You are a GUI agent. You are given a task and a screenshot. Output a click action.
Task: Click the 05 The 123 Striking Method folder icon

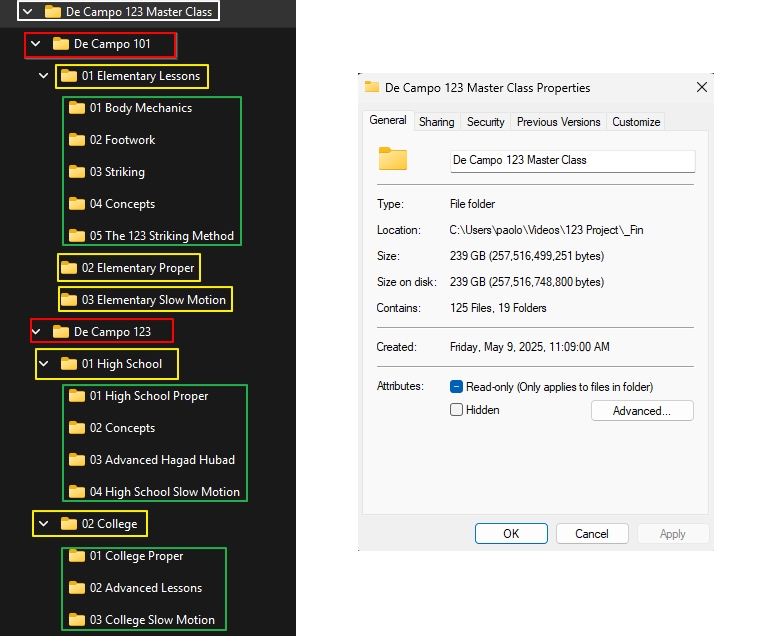tap(76, 235)
